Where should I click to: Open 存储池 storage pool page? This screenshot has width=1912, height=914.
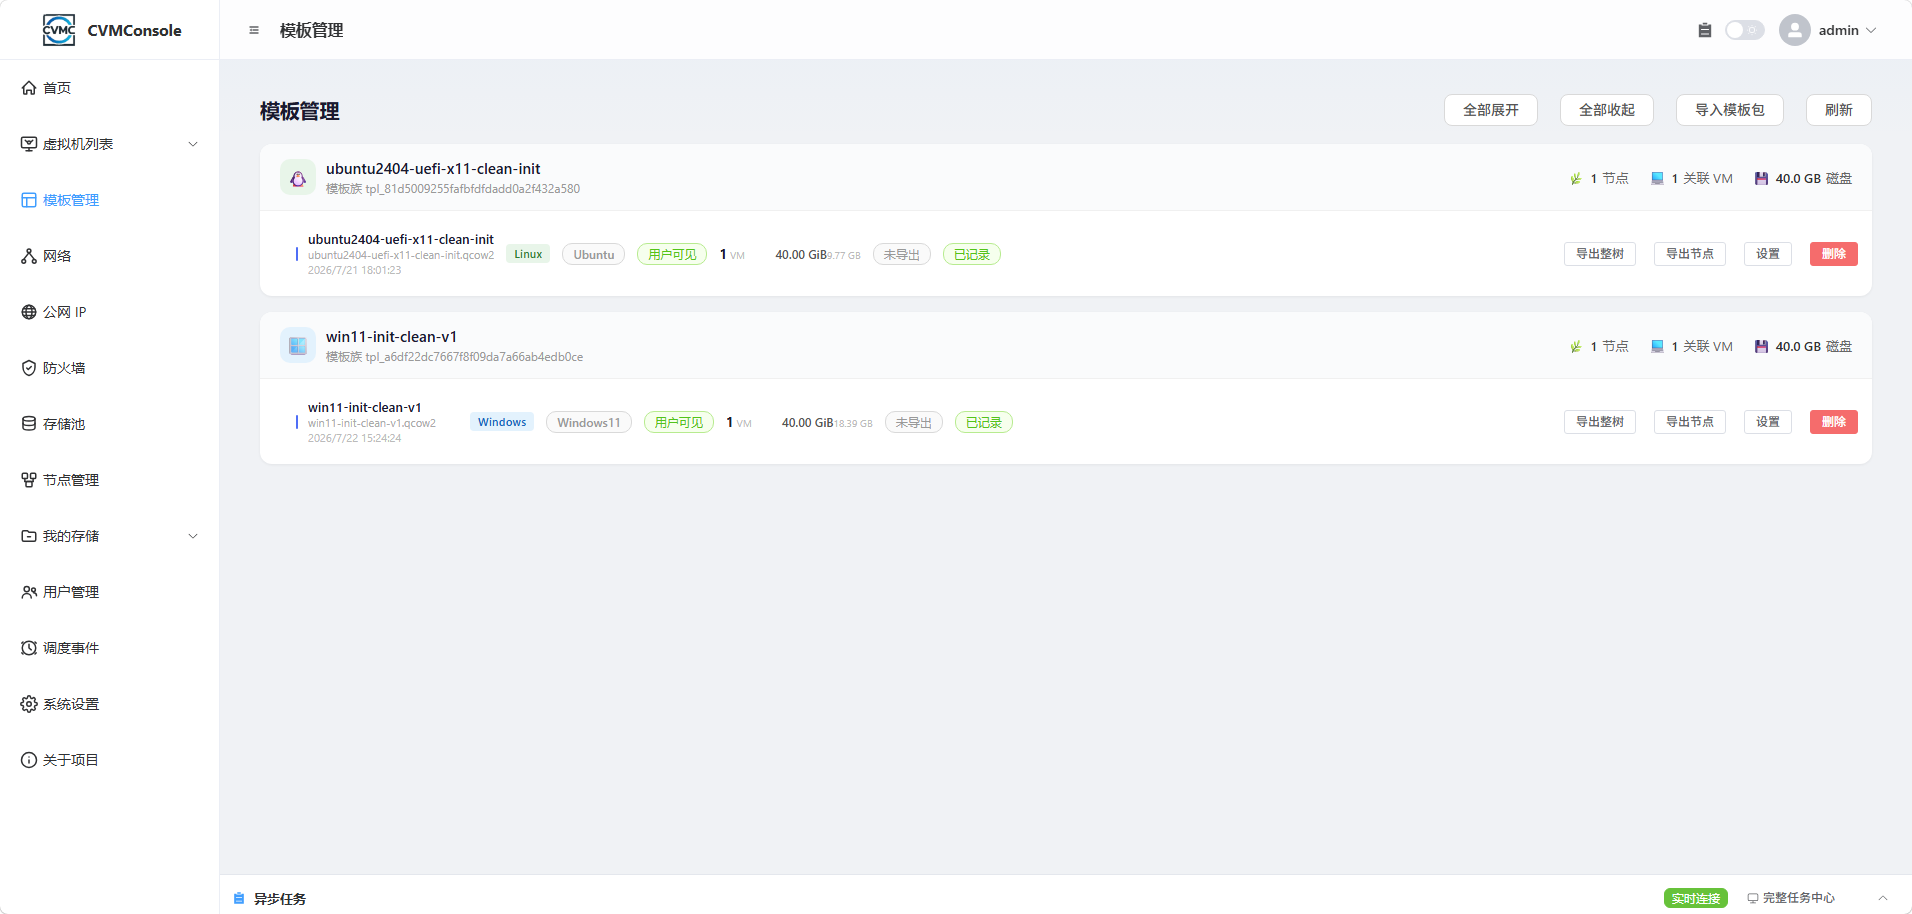point(110,424)
